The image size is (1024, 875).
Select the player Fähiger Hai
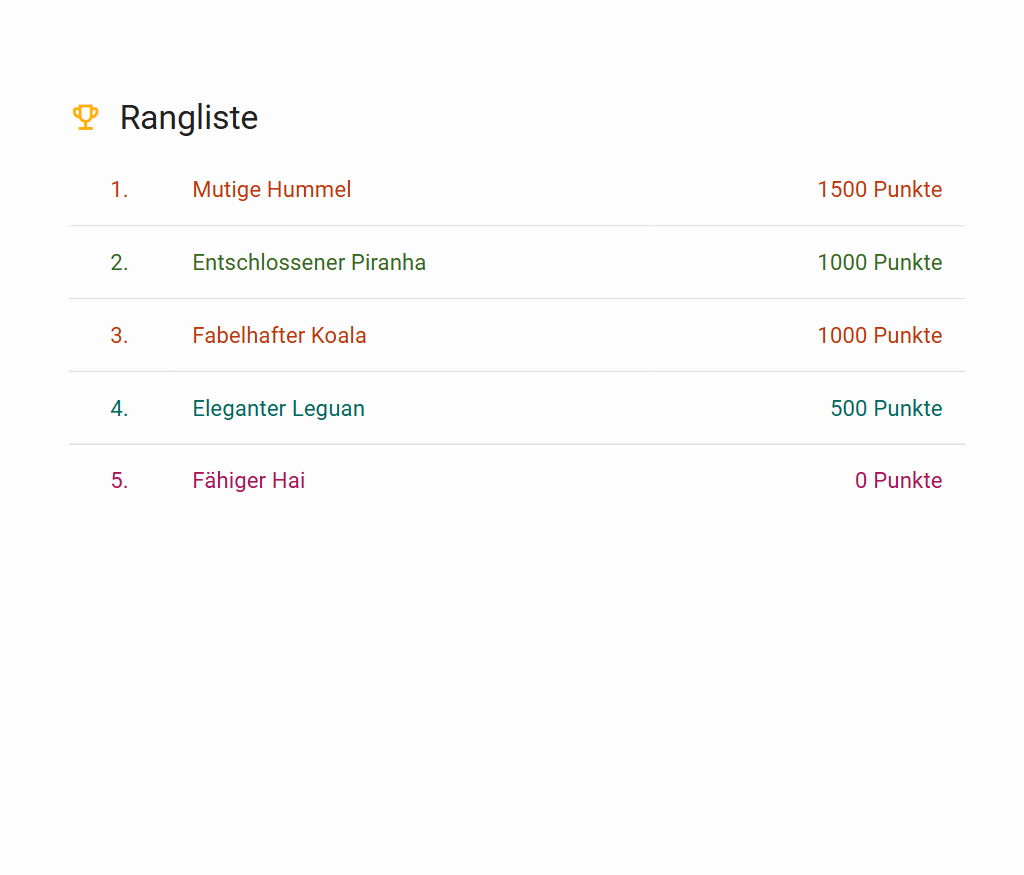click(248, 481)
